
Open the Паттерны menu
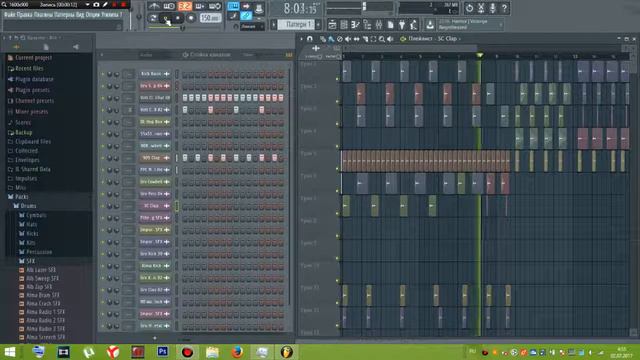tap(63, 15)
